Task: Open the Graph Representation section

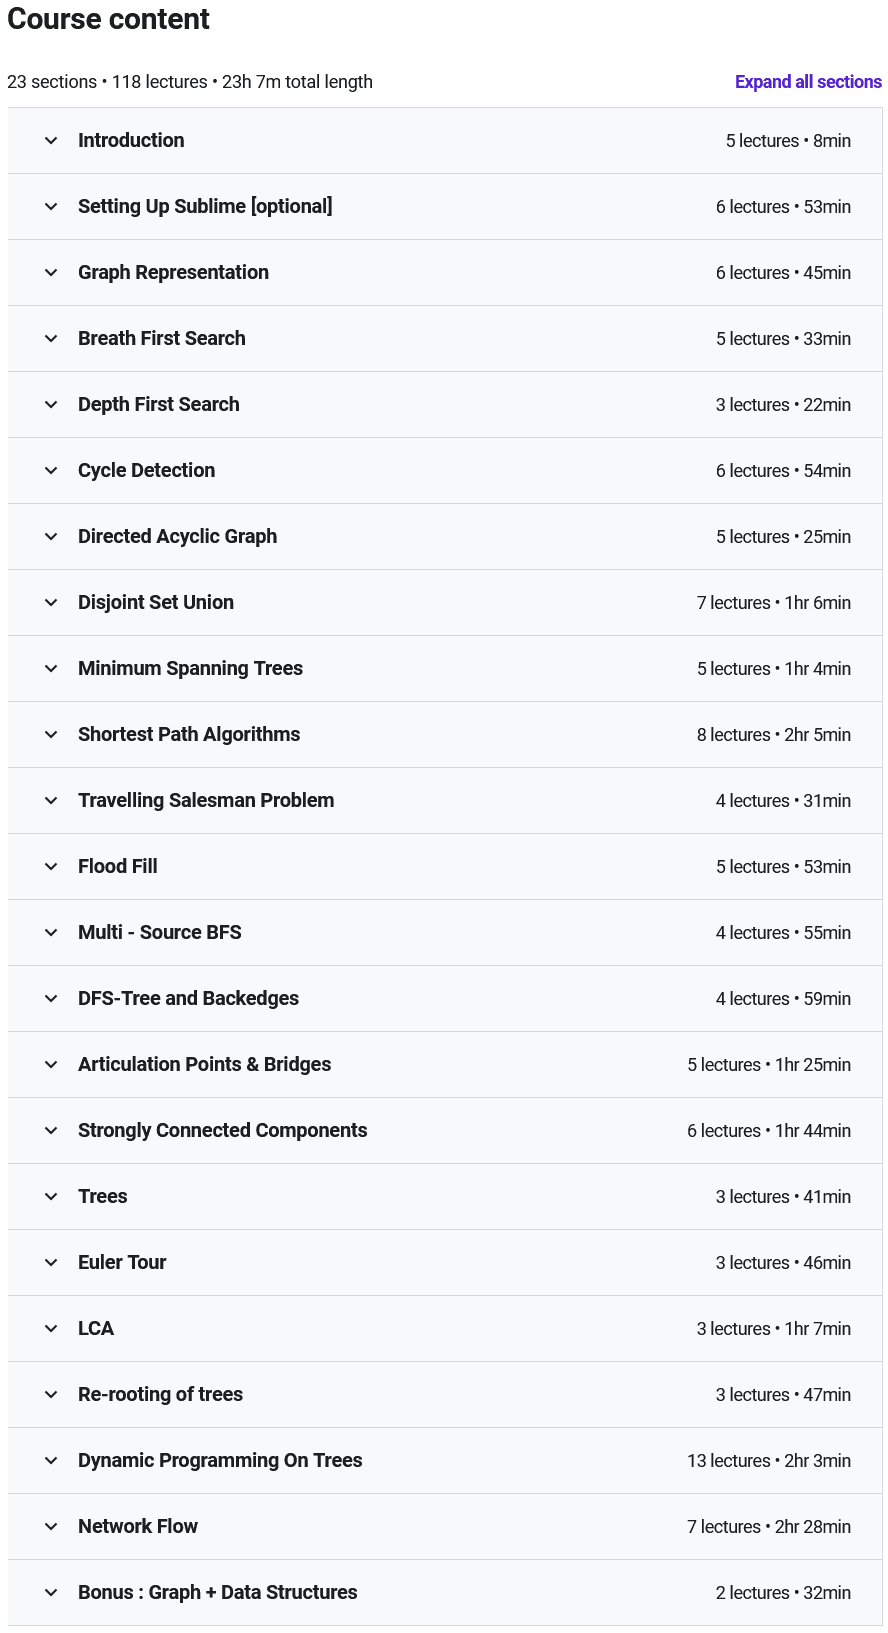Action: 173,273
